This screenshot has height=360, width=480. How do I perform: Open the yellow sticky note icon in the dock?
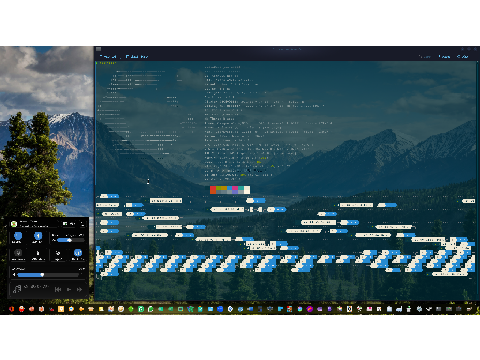click(x=101, y=309)
